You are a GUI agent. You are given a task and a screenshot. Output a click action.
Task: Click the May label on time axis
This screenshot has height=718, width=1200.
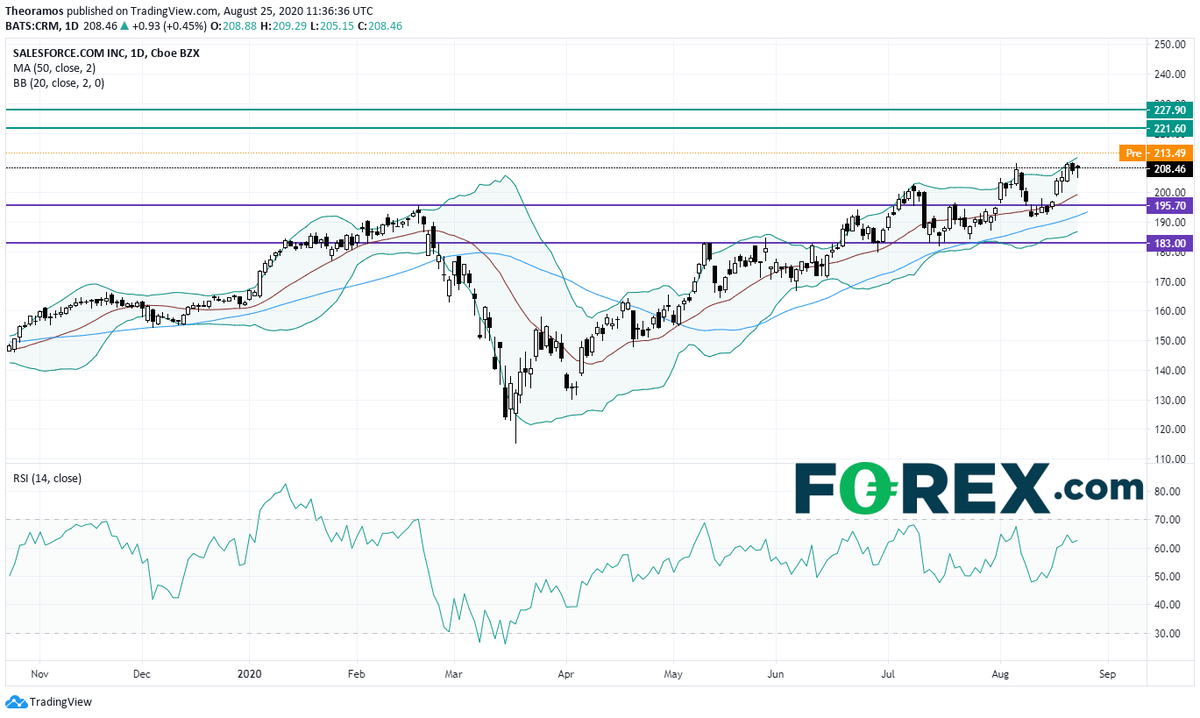[673, 674]
